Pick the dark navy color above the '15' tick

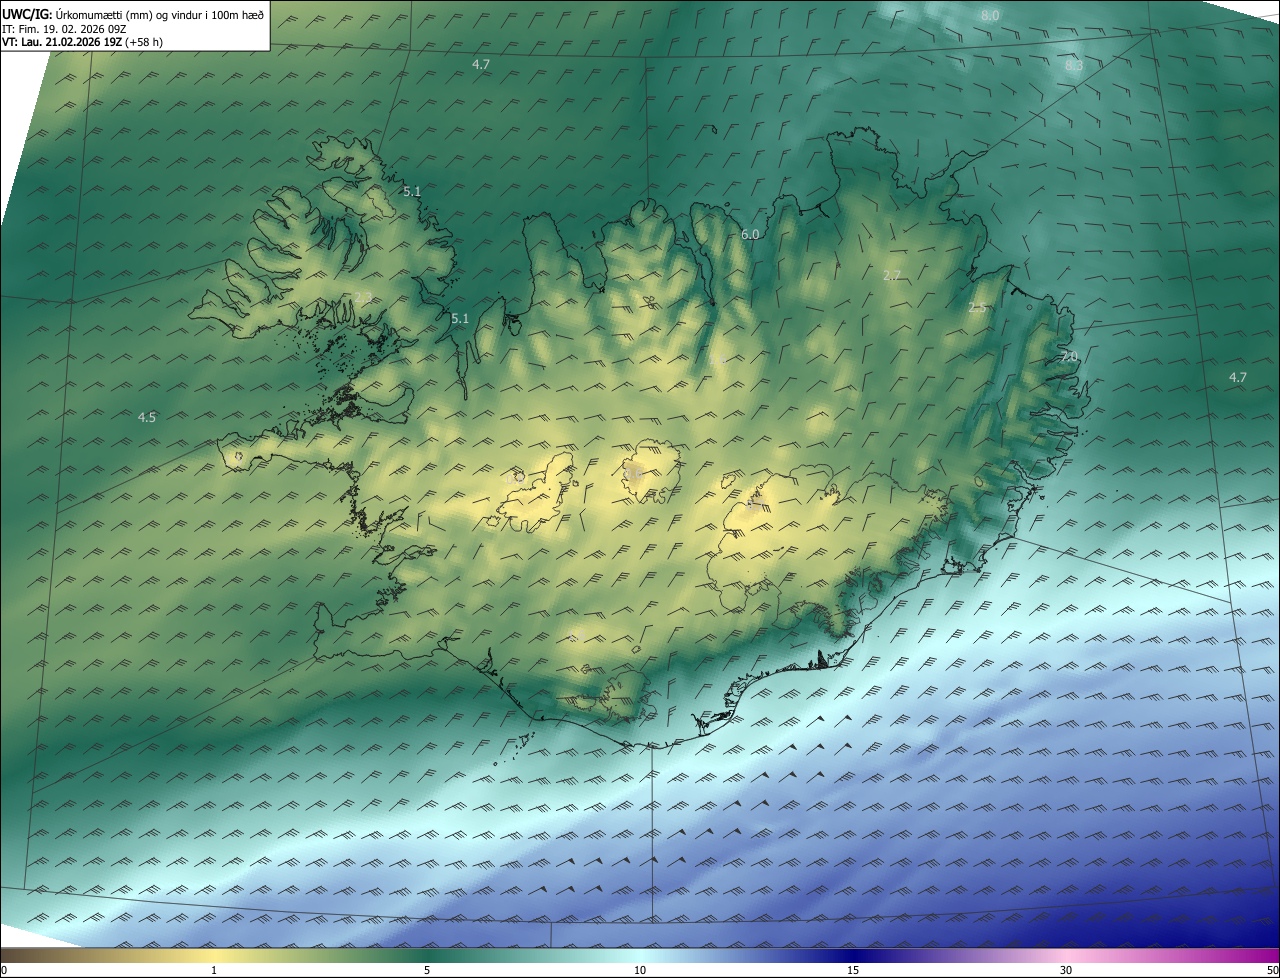pos(853,955)
